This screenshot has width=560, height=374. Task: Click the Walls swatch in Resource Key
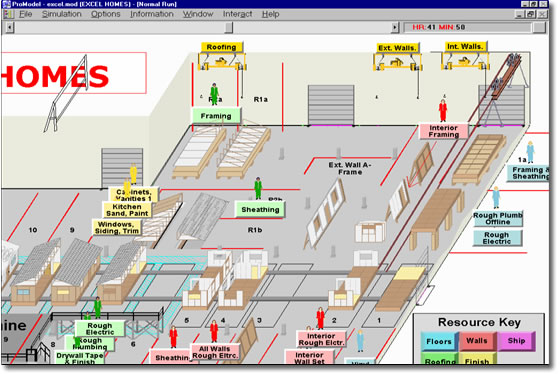(x=477, y=341)
